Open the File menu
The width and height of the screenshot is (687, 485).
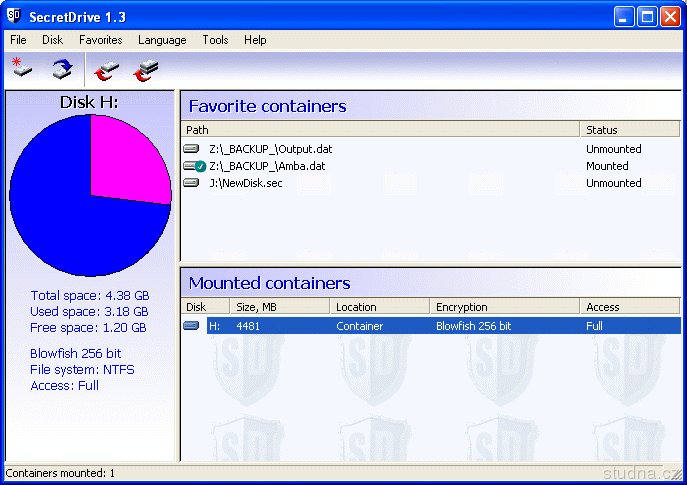coord(18,40)
